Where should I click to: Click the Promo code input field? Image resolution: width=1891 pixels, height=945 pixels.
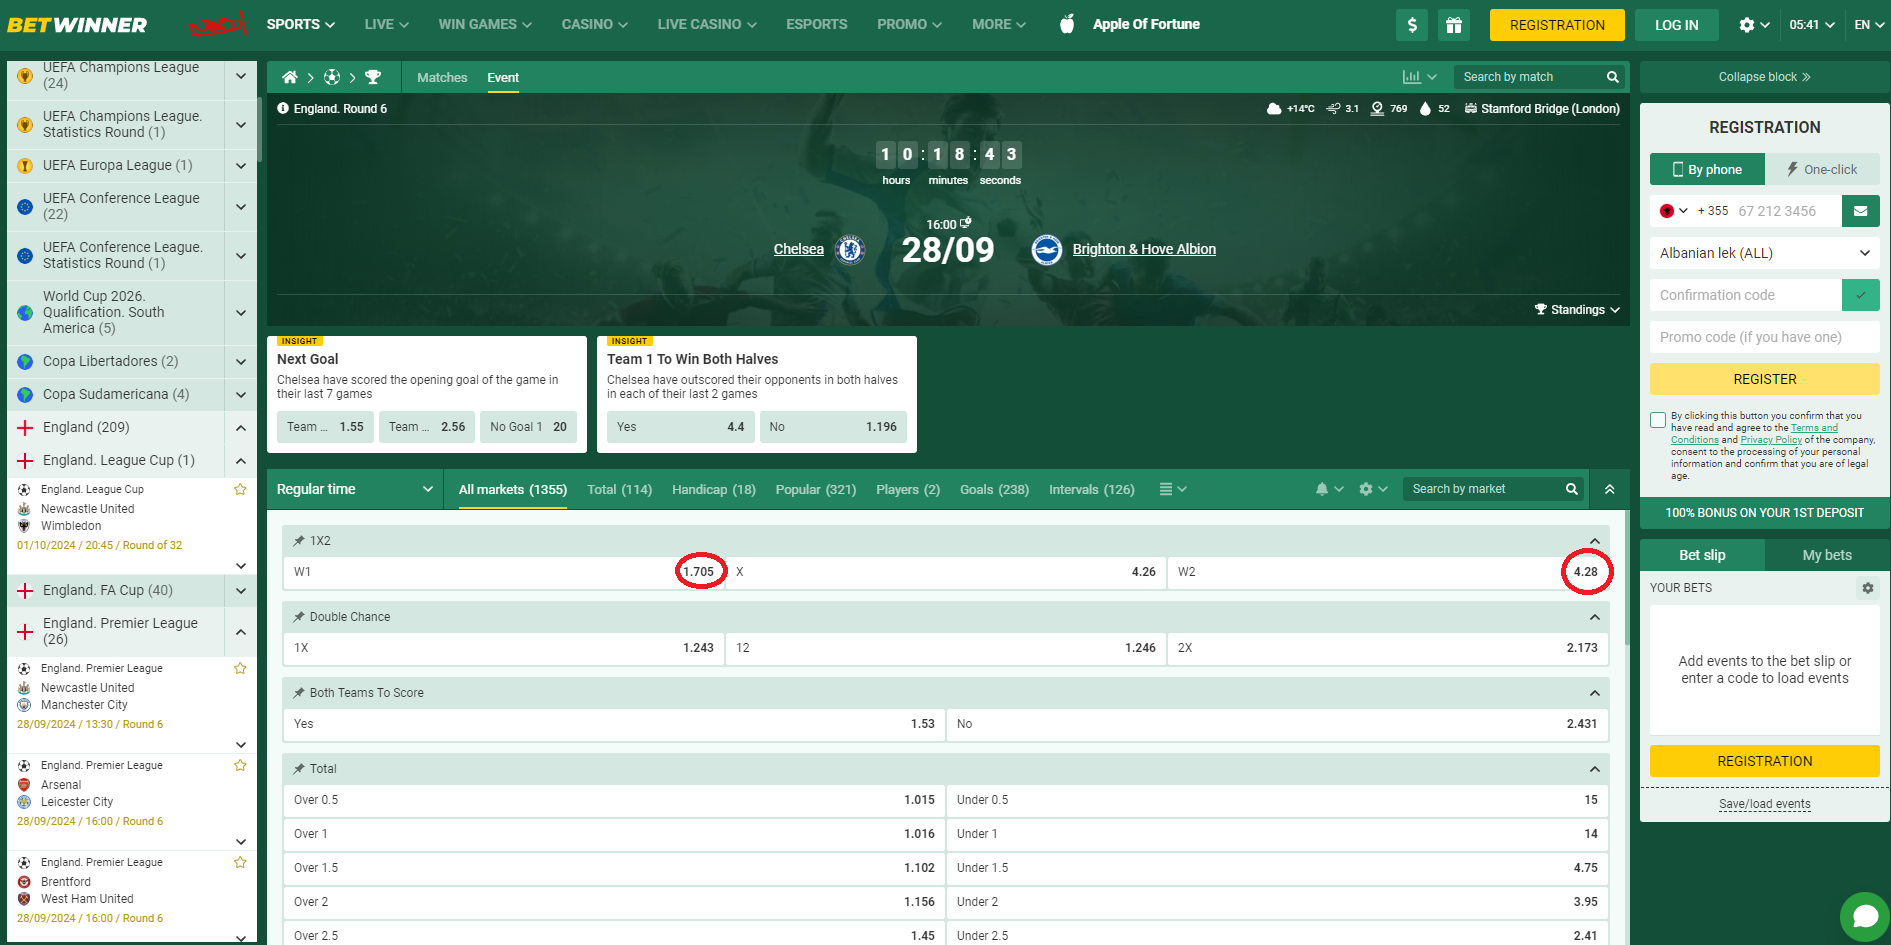(1765, 337)
